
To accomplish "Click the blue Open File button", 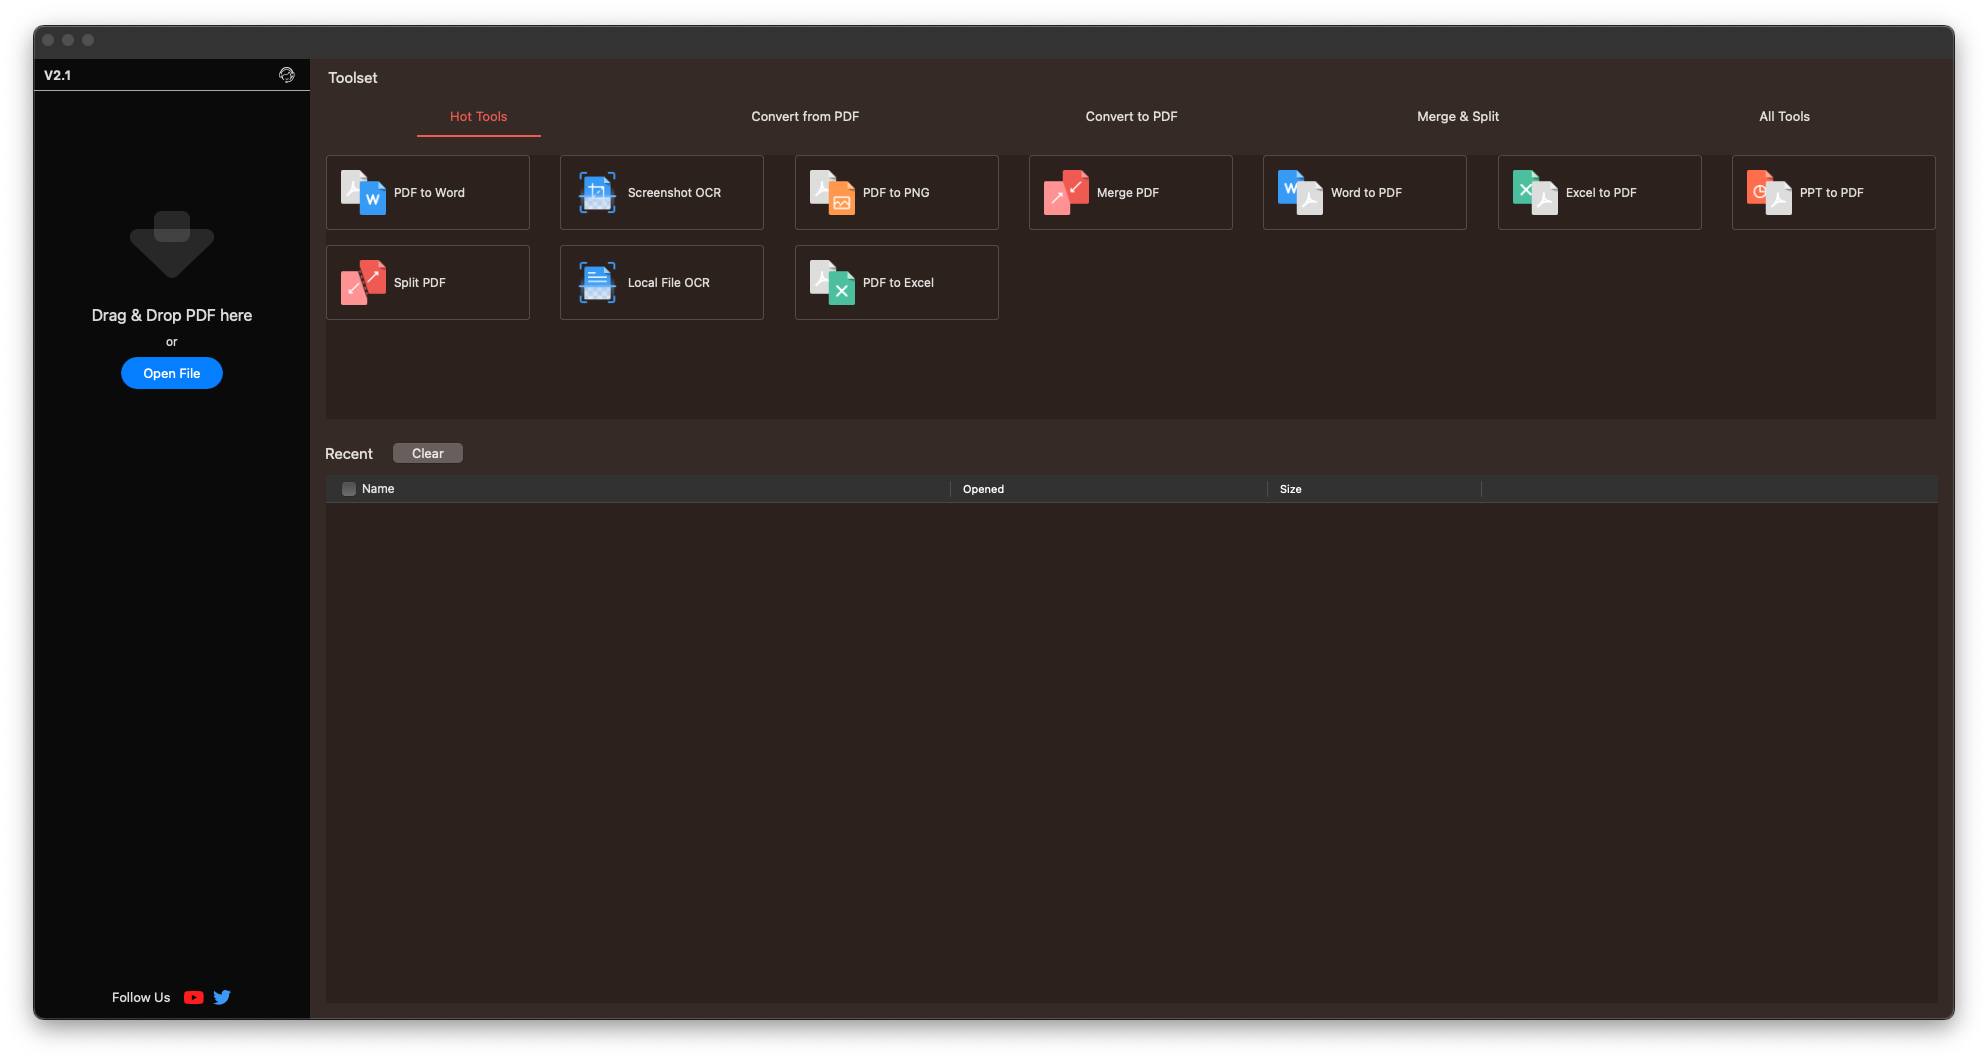I will (172, 373).
